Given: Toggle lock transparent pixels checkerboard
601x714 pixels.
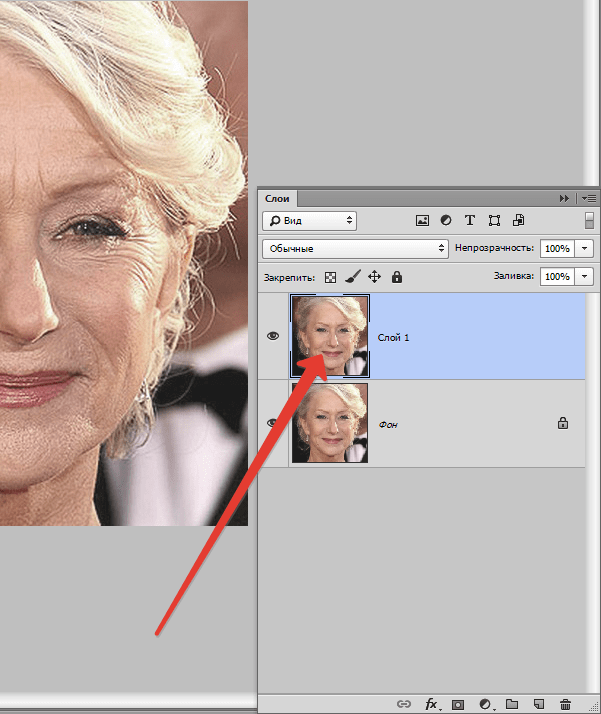Looking at the screenshot, I should point(331,277).
